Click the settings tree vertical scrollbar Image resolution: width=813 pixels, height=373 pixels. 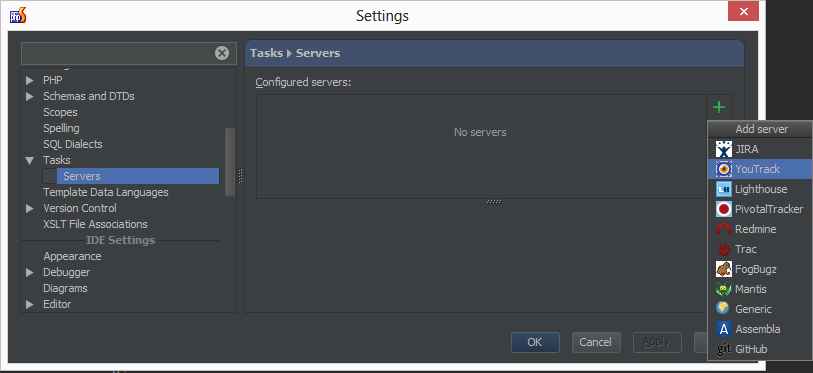230,162
